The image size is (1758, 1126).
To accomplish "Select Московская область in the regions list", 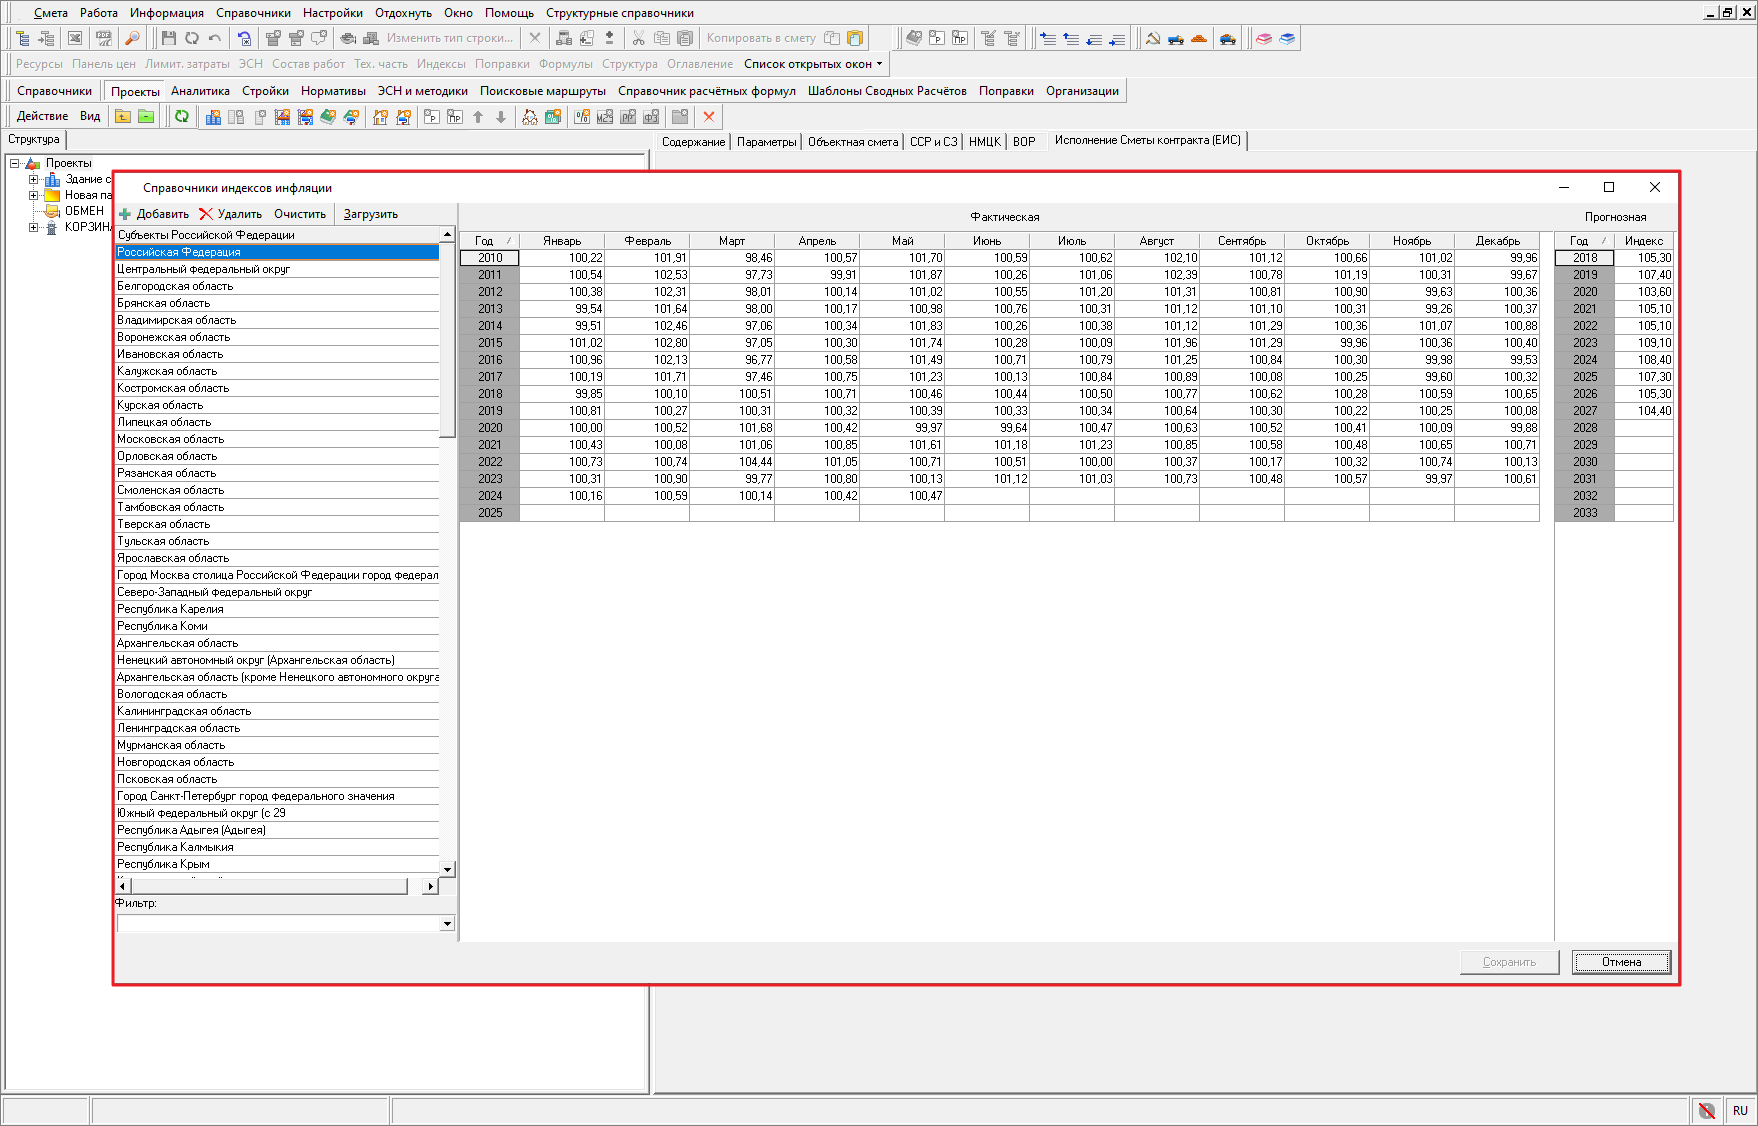I will click(x=171, y=439).
